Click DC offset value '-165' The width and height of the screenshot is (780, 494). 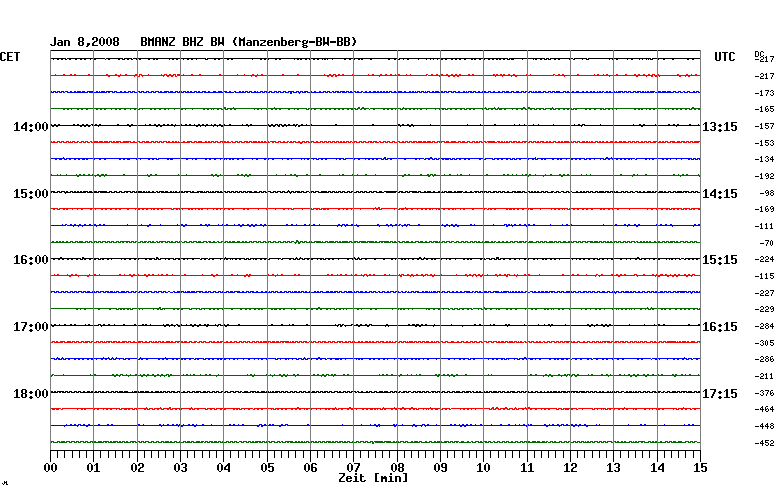point(765,109)
